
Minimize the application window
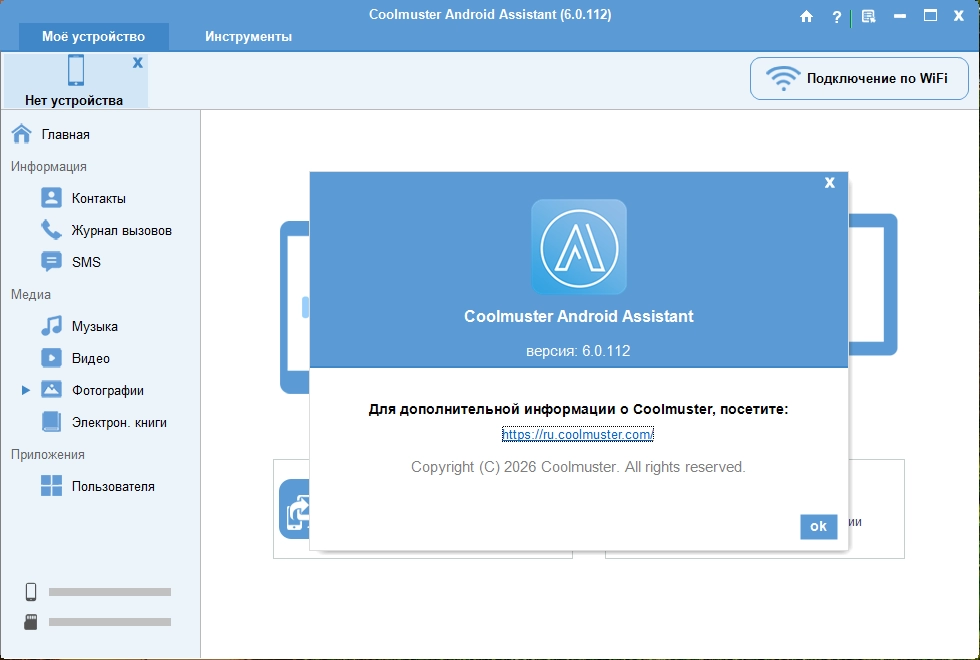[x=900, y=16]
